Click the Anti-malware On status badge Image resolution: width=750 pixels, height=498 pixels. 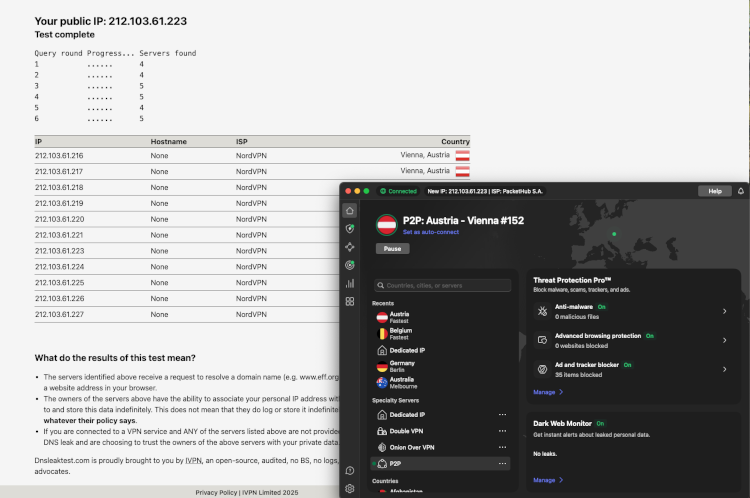[602, 307]
